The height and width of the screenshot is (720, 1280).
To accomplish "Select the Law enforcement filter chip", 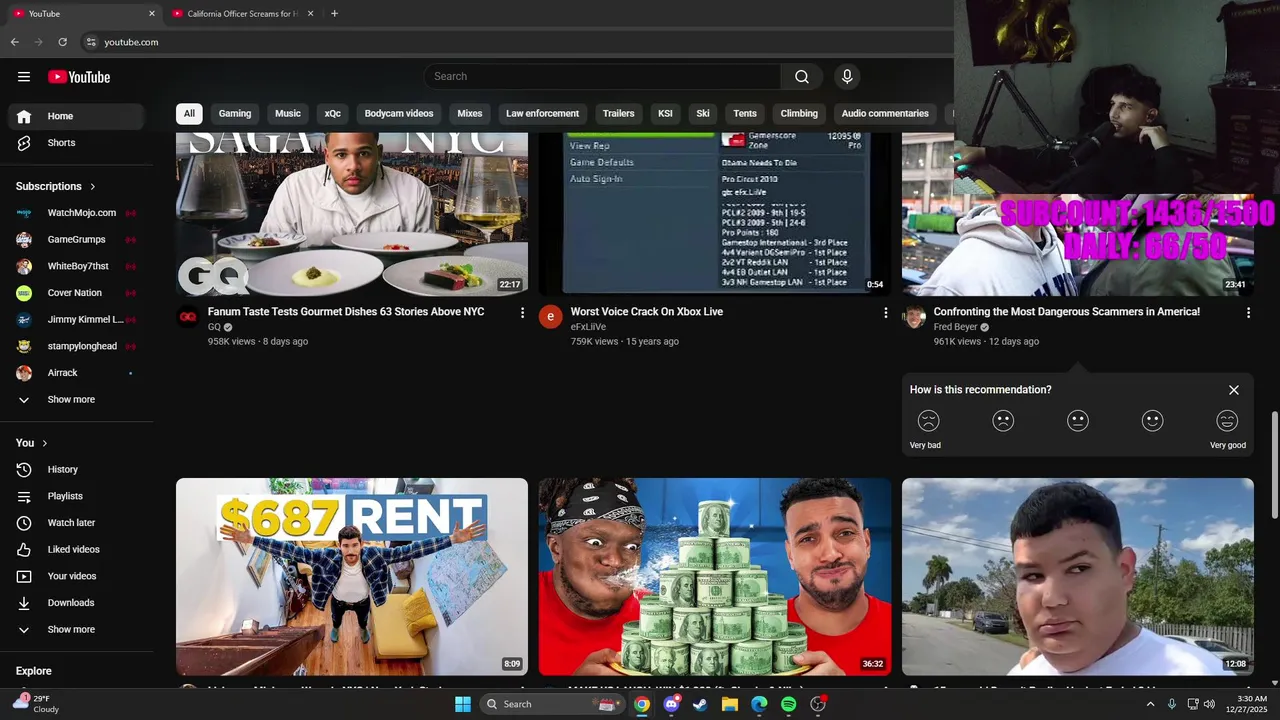I will coord(542,113).
